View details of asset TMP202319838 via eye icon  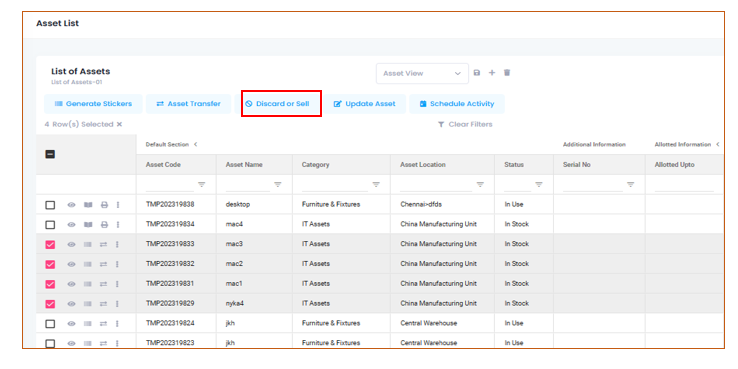click(72, 205)
